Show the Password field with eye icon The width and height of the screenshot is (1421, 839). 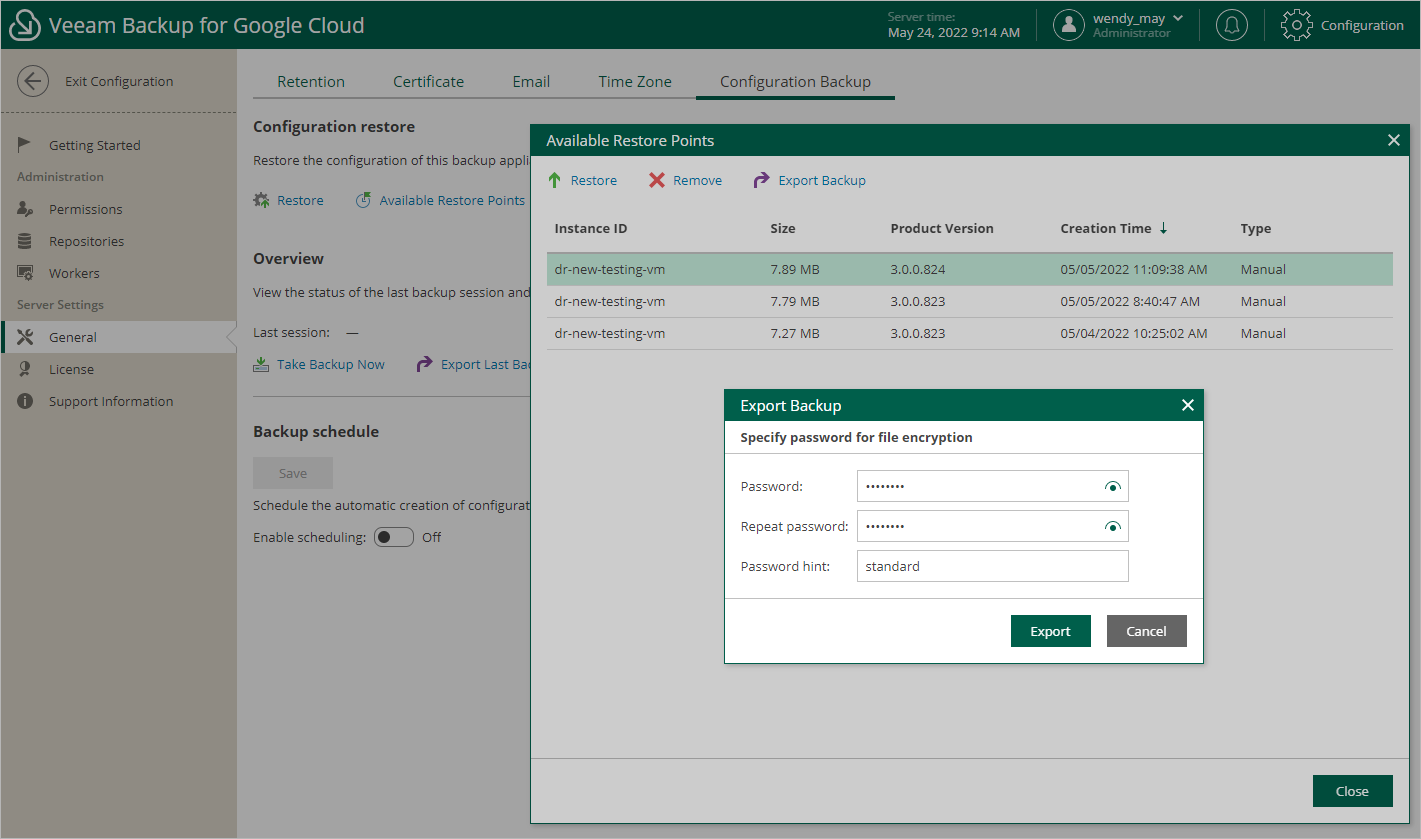coord(1112,487)
